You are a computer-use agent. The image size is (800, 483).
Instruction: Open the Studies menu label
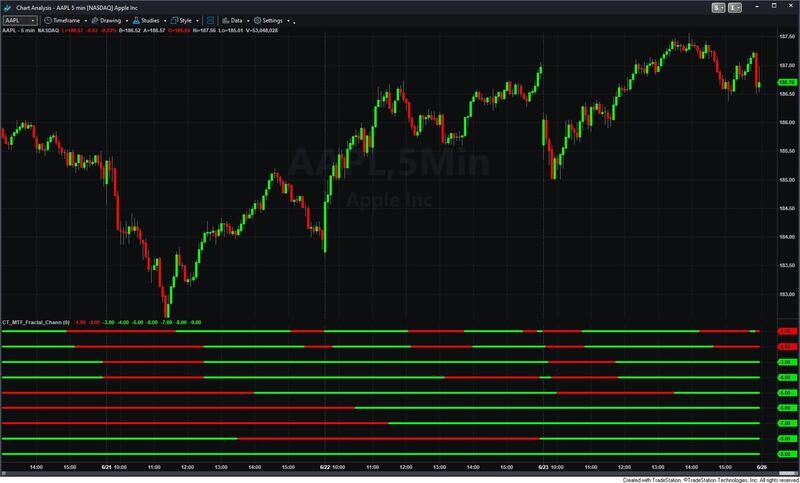coord(150,20)
